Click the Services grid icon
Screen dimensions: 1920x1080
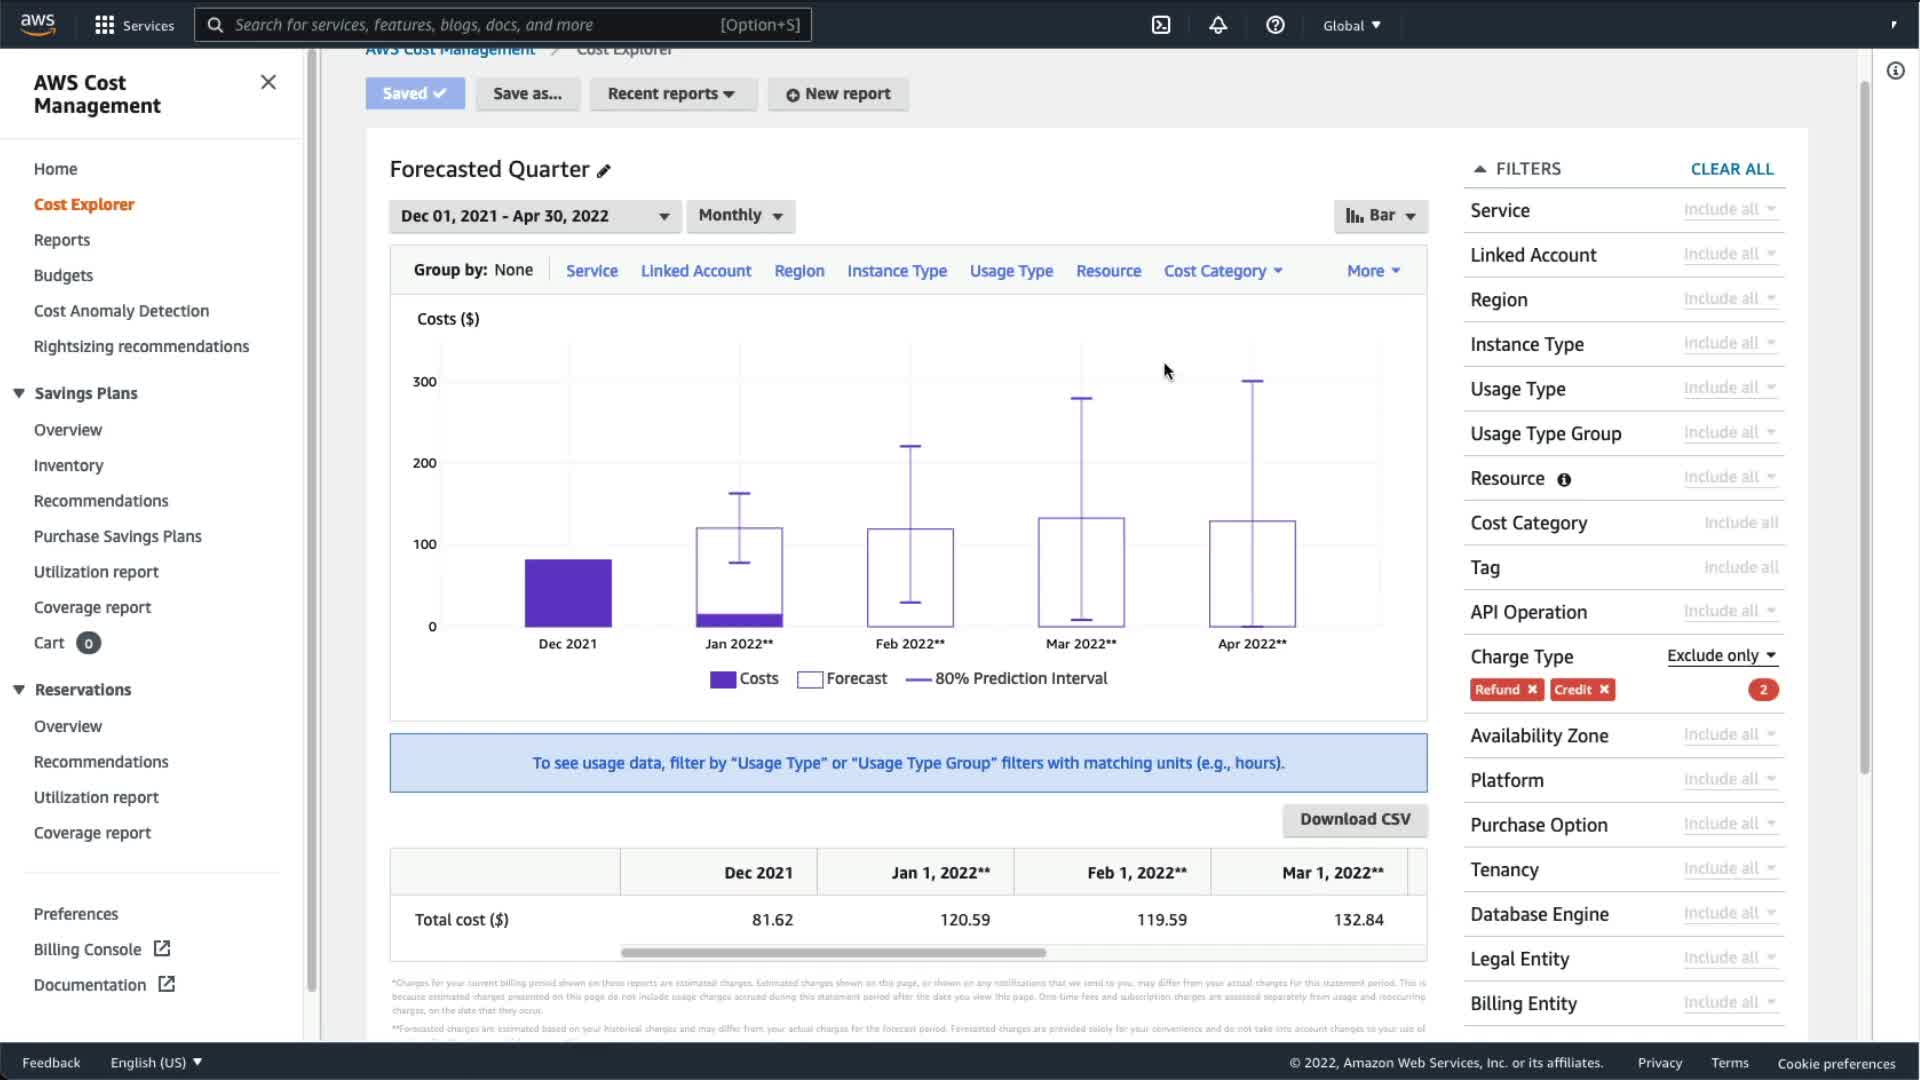104,25
